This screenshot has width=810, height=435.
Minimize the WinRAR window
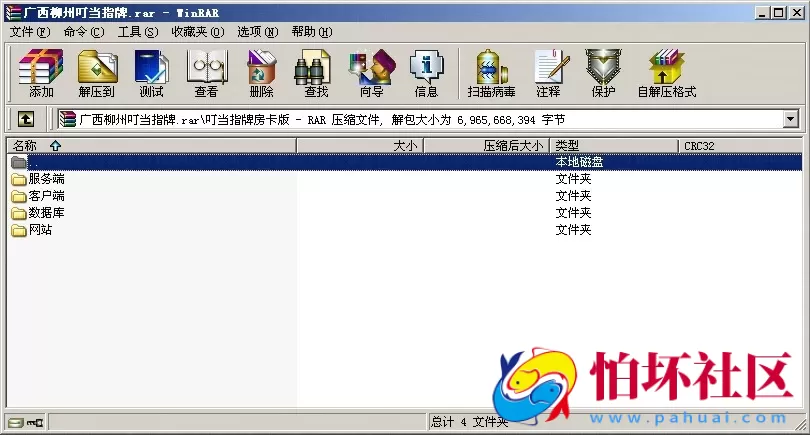[762, 13]
